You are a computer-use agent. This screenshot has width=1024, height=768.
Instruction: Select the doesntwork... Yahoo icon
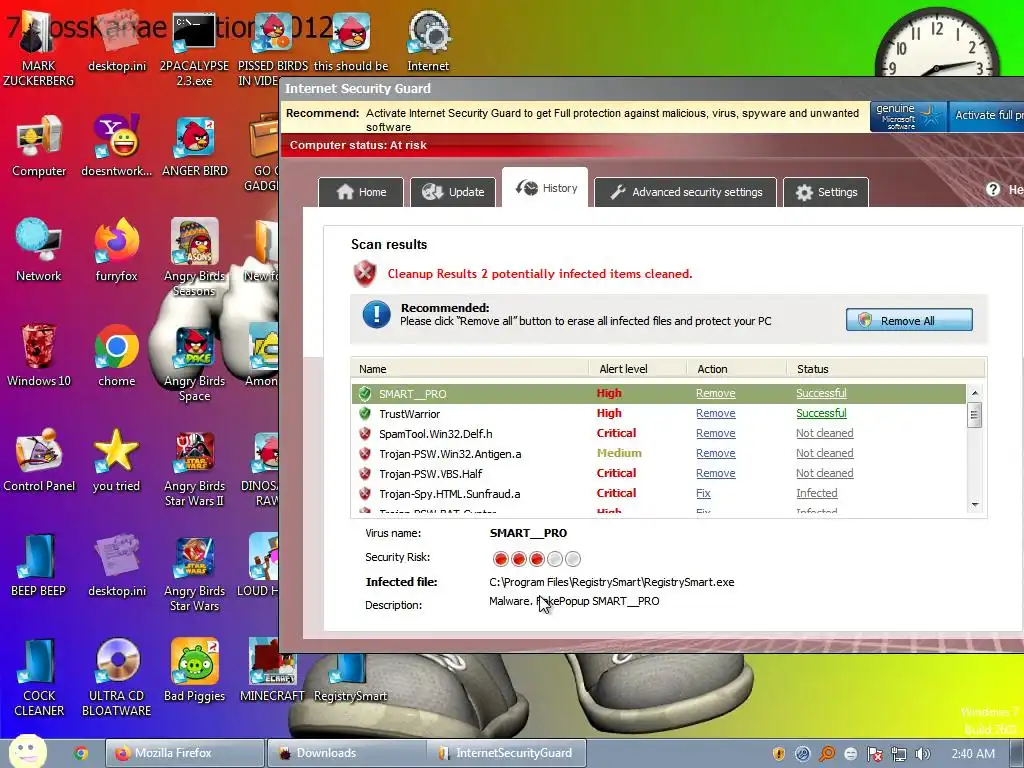tap(117, 146)
